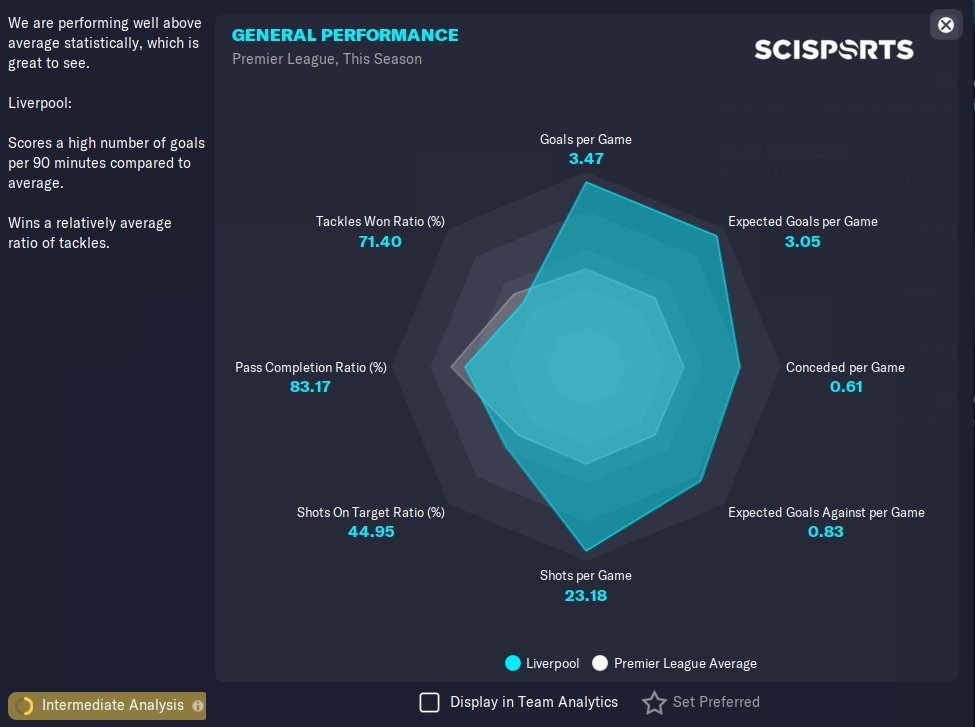
Task: Click the Shots On Target Ratio label
Action: click(x=371, y=512)
